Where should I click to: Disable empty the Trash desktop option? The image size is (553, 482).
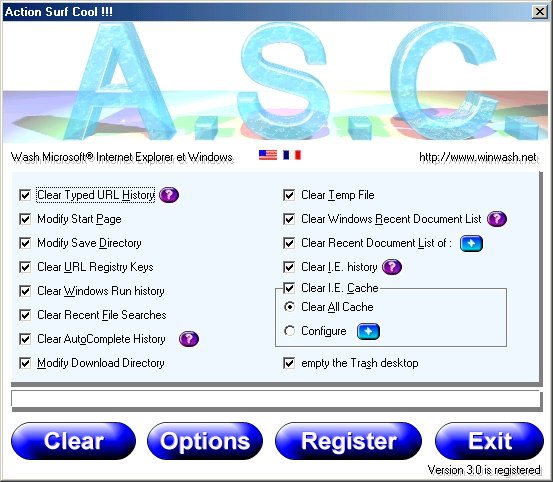pyautogui.click(x=289, y=363)
